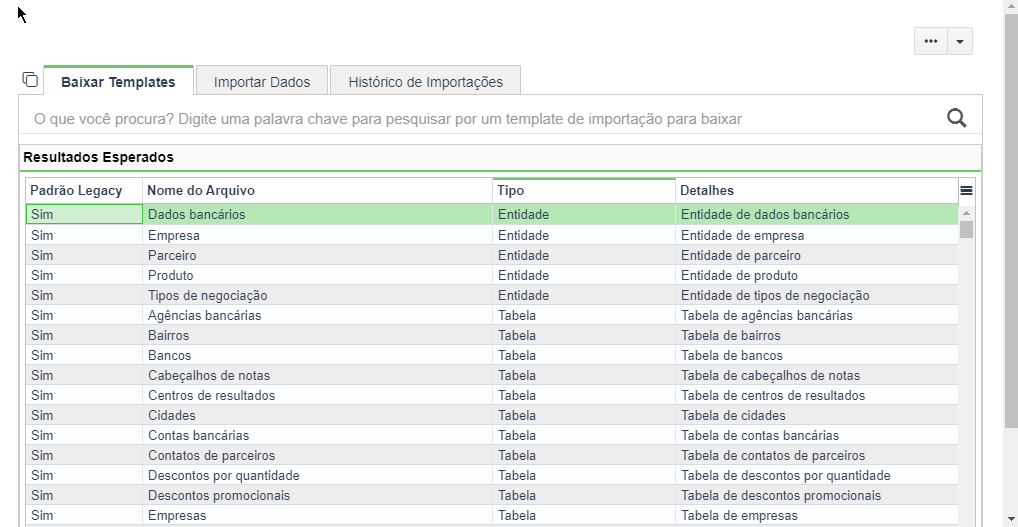Select the Descontos promocionais row
The height and width of the screenshot is (527, 1018).
[x=491, y=496]
